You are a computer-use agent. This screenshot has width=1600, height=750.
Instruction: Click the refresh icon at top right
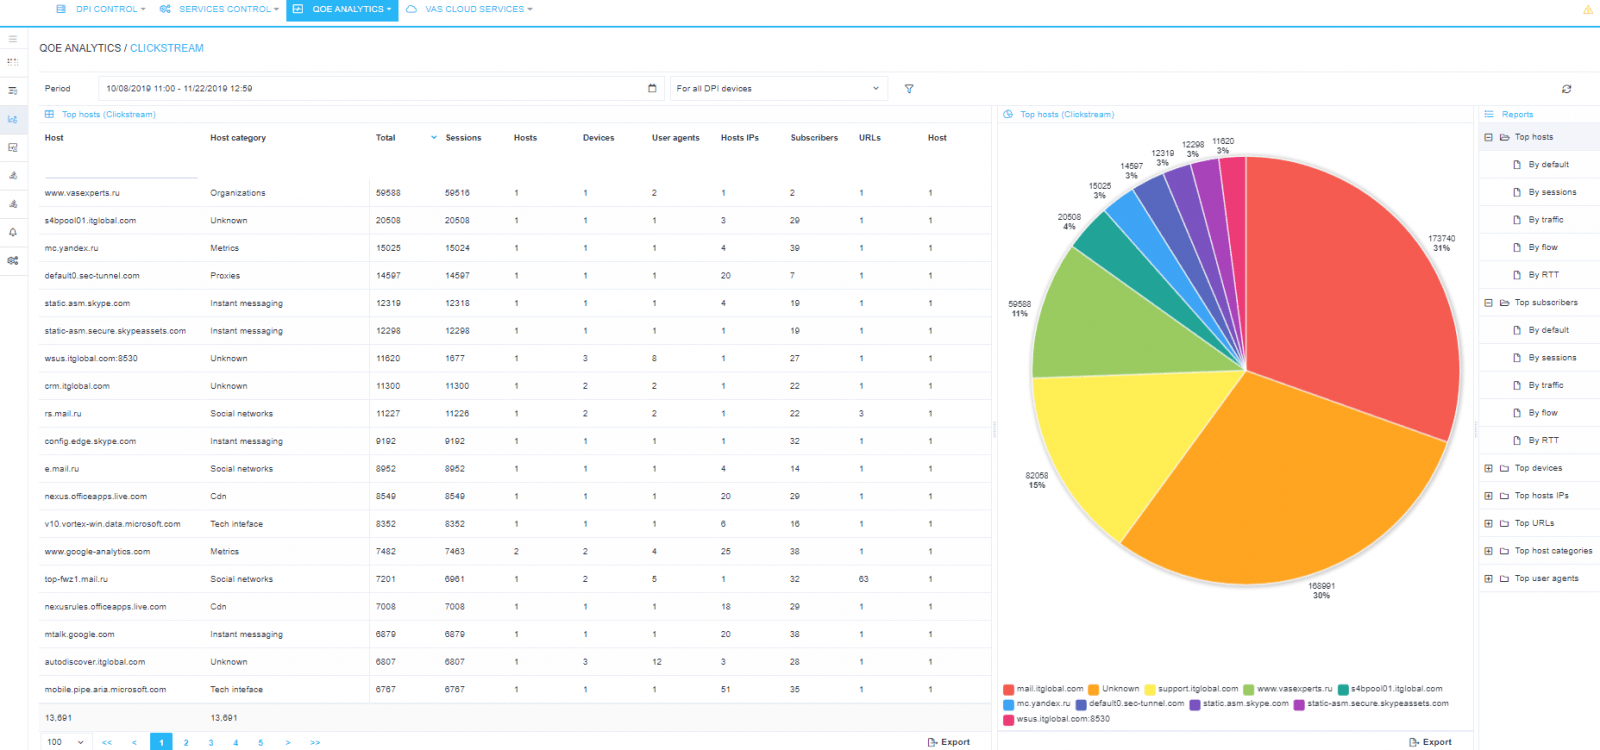pyautogui.click(x=1567, y=89)
